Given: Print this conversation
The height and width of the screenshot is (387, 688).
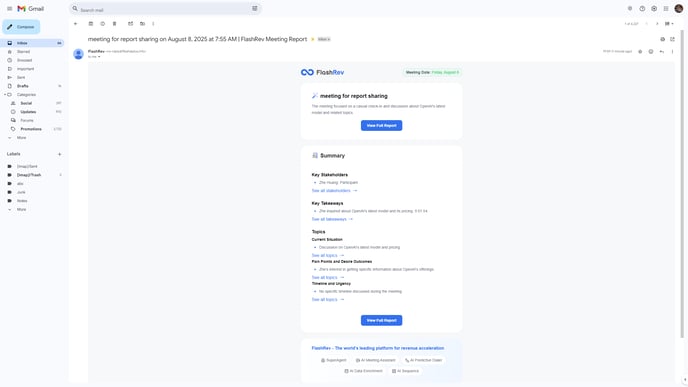Looking at the screenshot, I should pos(663,39).
